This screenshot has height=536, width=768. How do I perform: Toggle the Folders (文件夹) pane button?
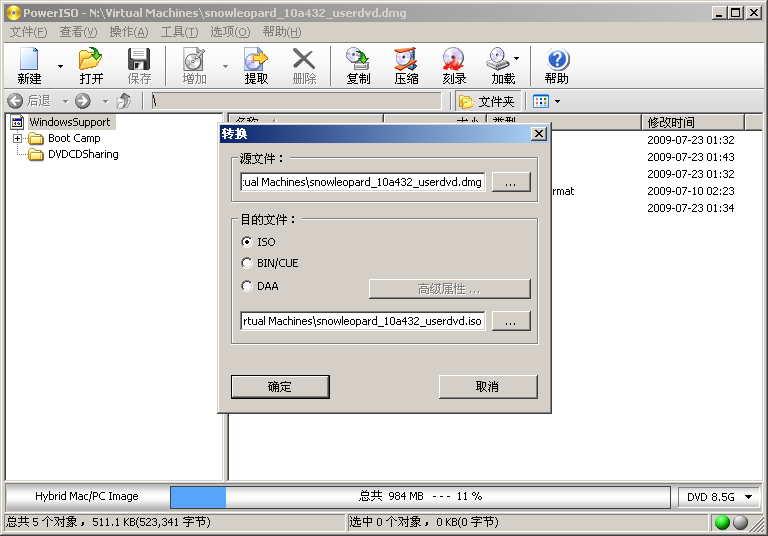tap(486, 101)
